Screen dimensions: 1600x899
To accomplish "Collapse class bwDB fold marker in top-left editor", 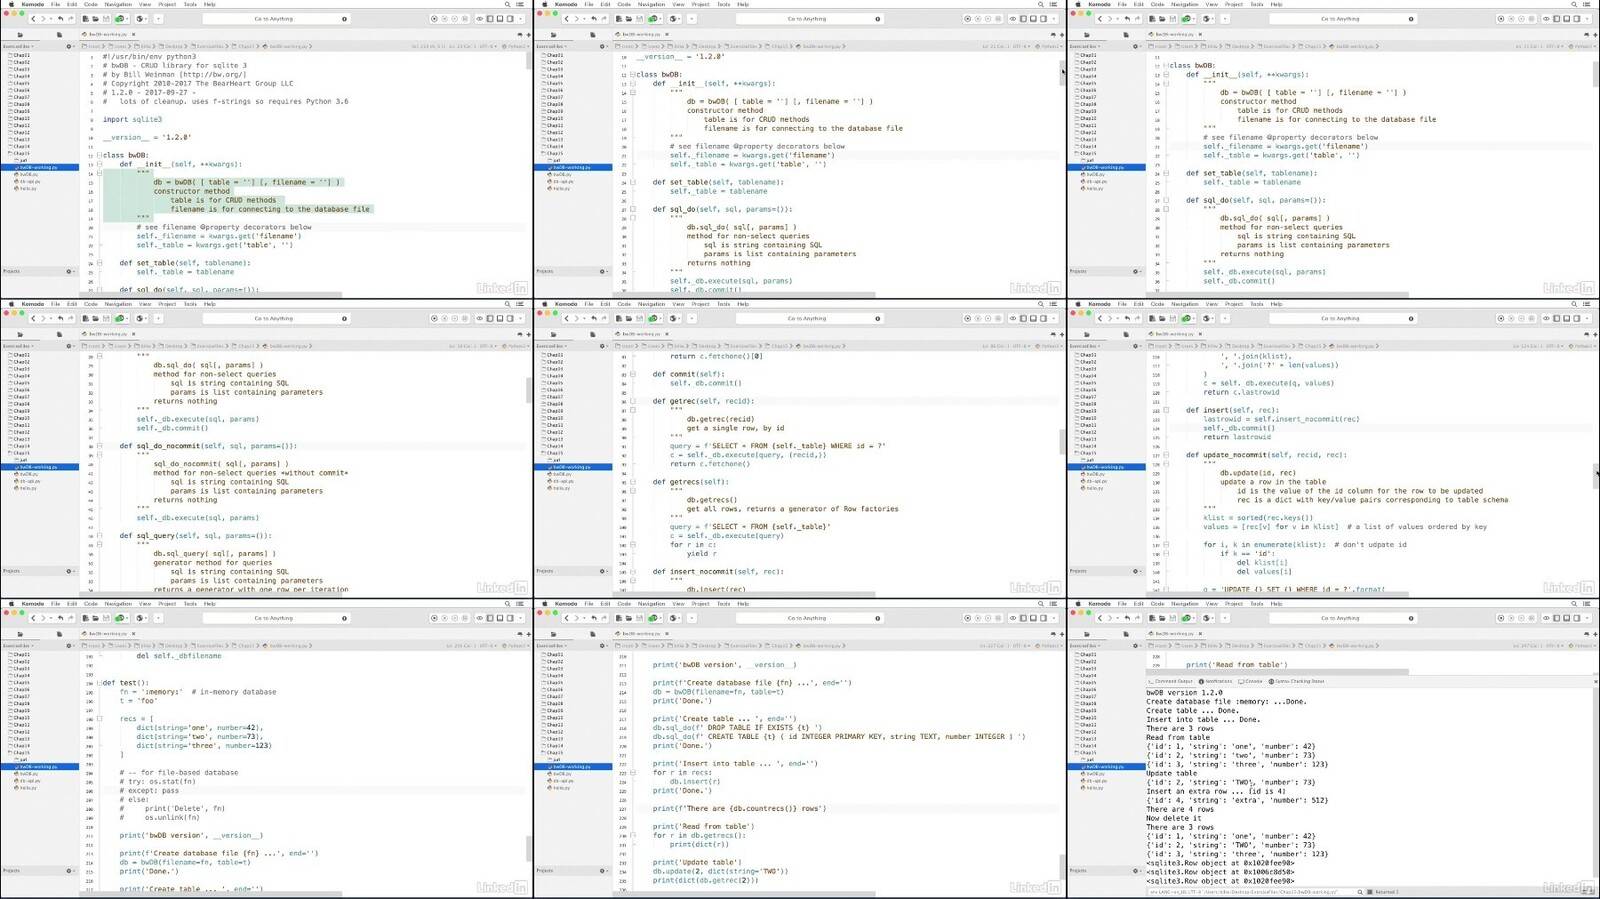I will 99,156.
